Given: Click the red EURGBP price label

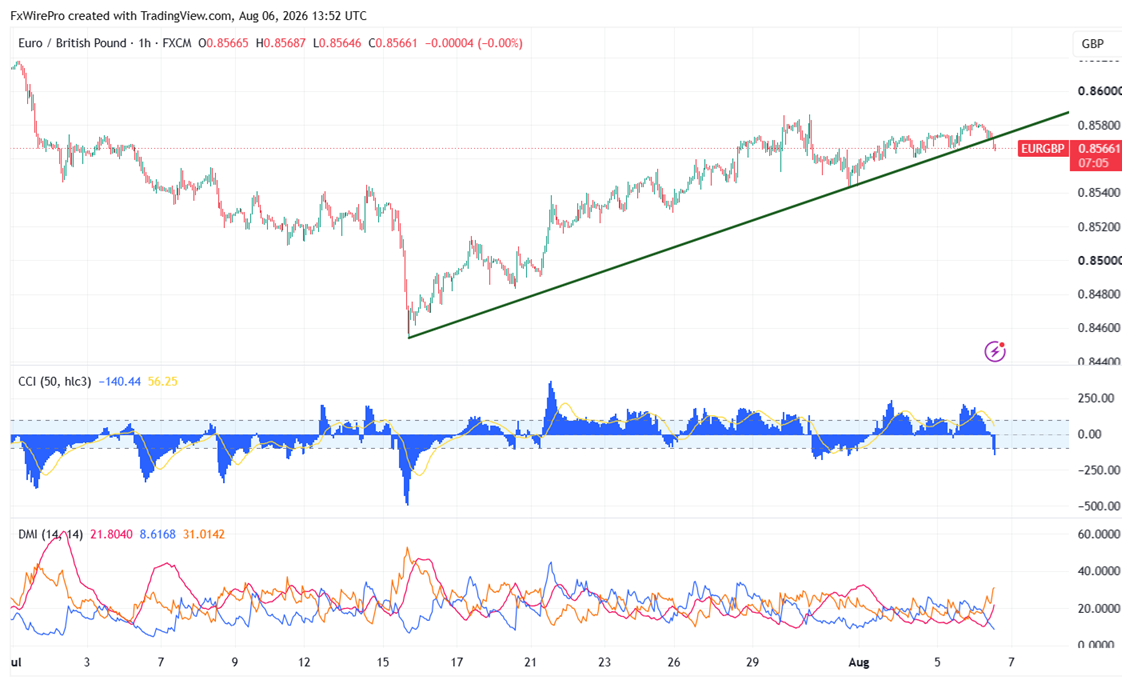Looking at the screenshot, I should (1042, 149).
